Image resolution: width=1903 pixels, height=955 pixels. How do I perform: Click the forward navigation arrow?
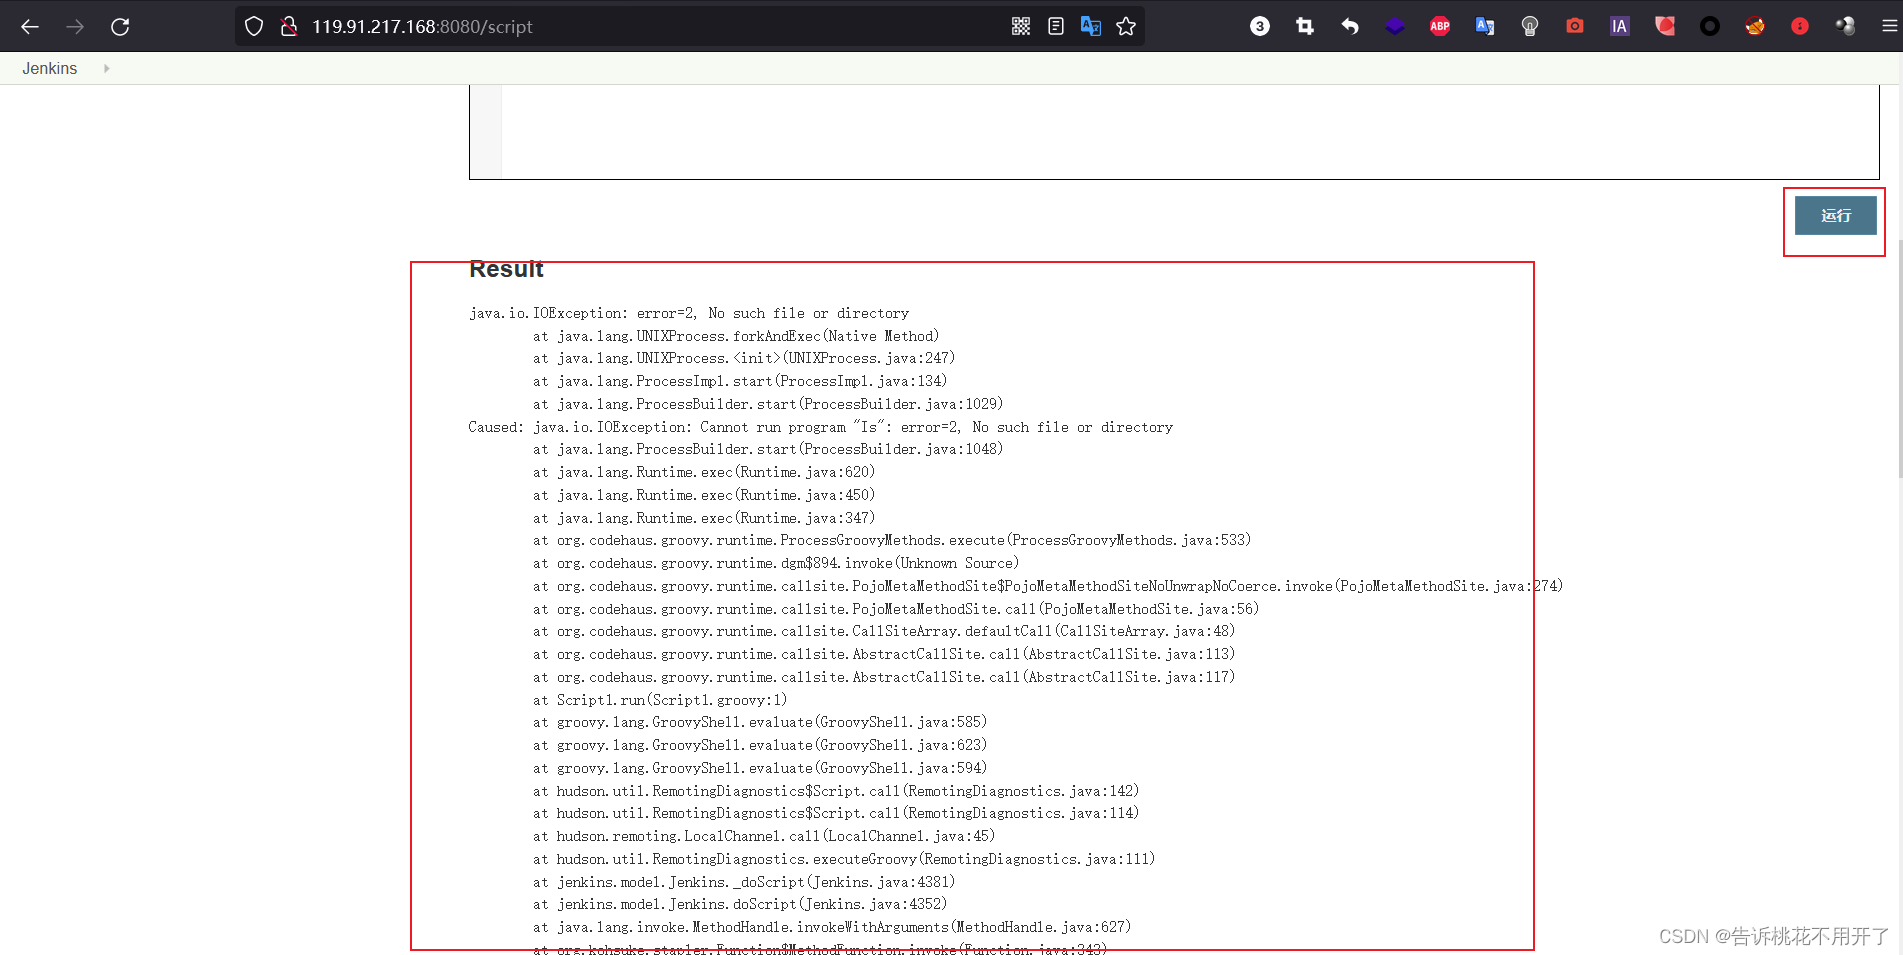tap(75, 27)
